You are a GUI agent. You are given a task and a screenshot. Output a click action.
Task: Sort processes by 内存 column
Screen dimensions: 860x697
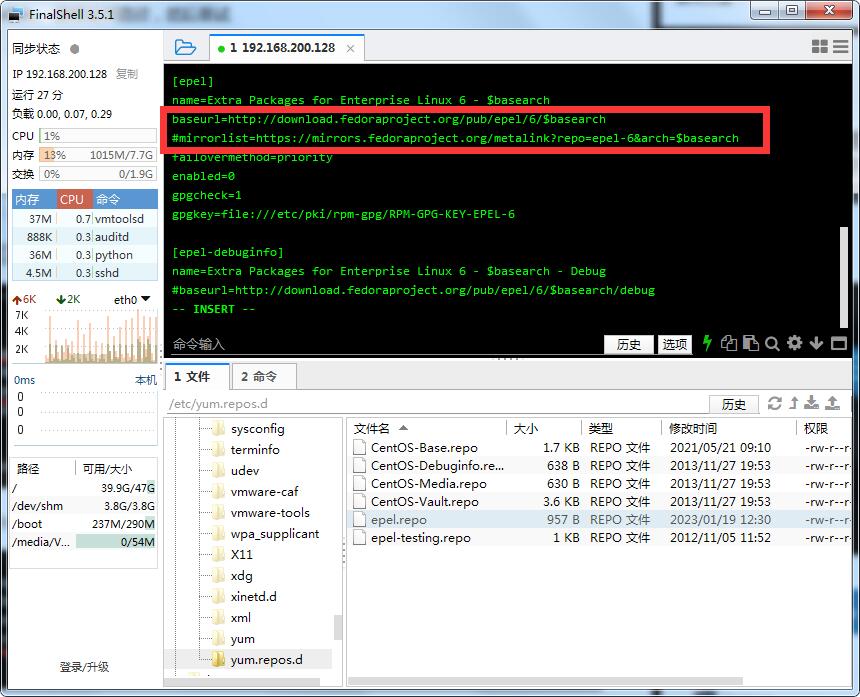coord(34,199)
